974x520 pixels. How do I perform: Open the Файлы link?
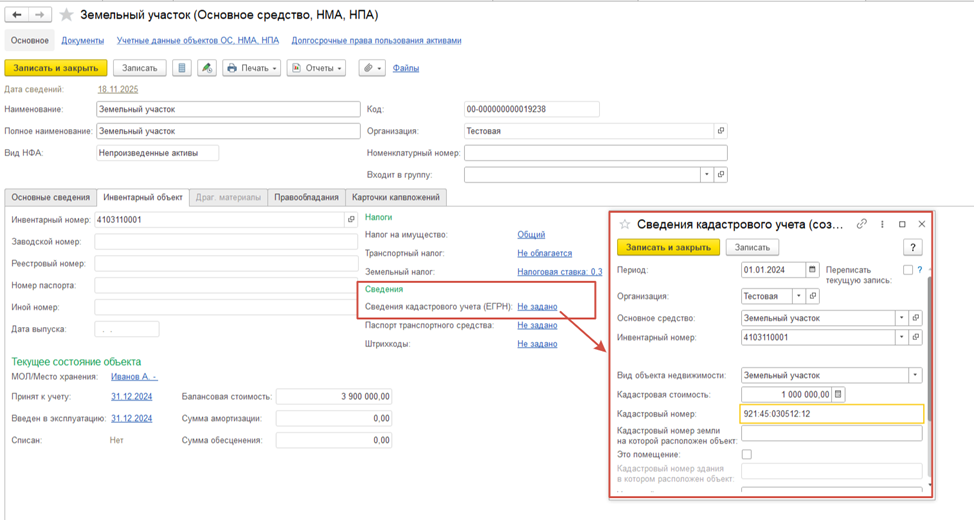point(406,68)
